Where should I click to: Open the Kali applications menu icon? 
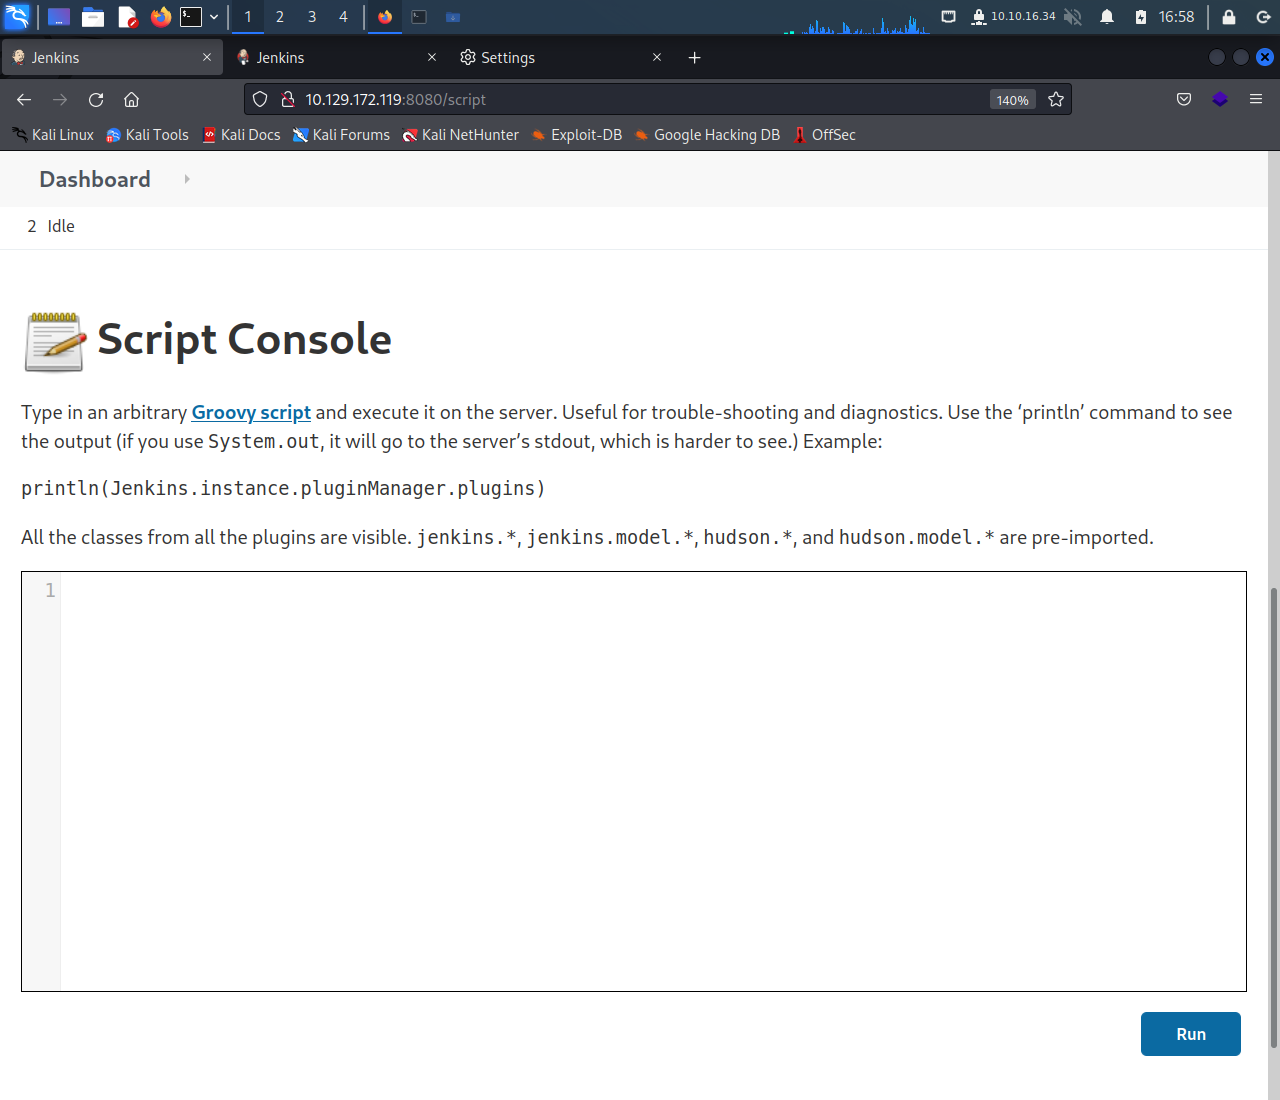(17, 17)
